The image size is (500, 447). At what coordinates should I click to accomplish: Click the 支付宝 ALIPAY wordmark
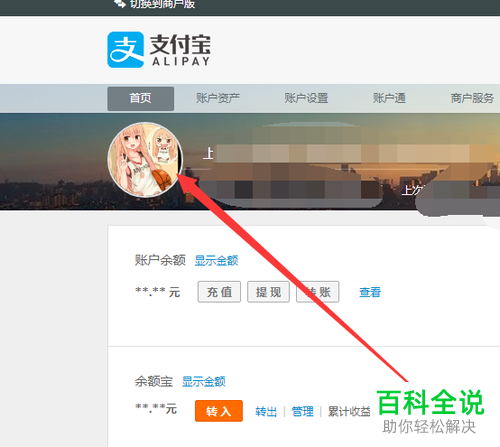tap(180, 50)
